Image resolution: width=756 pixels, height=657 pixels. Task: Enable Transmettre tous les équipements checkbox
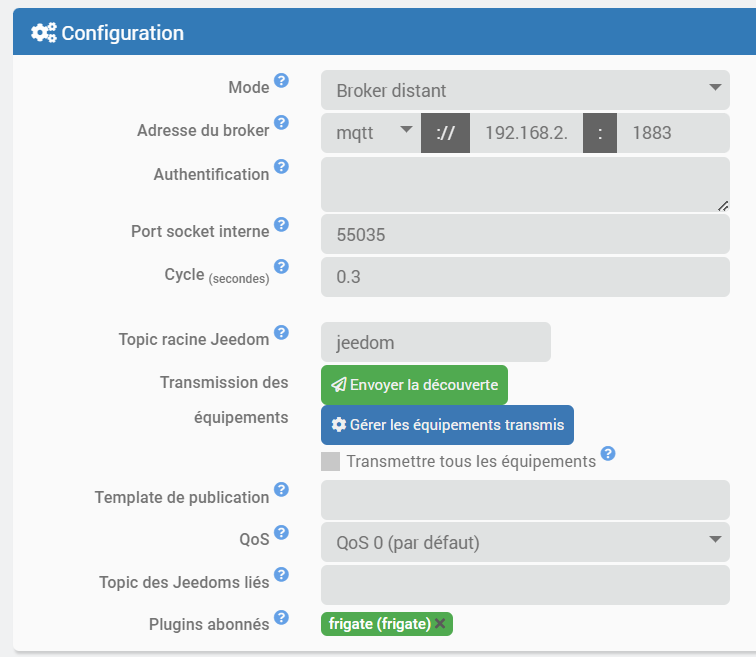click(x=330, y=461)
